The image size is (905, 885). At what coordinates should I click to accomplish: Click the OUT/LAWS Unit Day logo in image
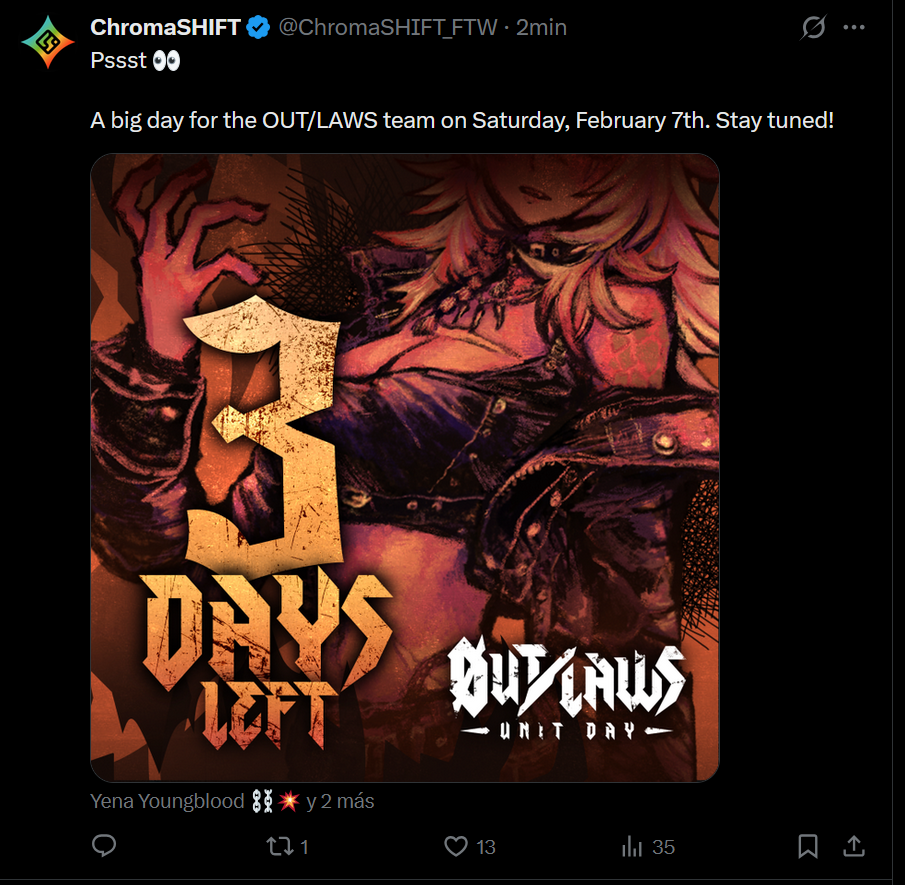pyautogui.click(x=567, y=688)
